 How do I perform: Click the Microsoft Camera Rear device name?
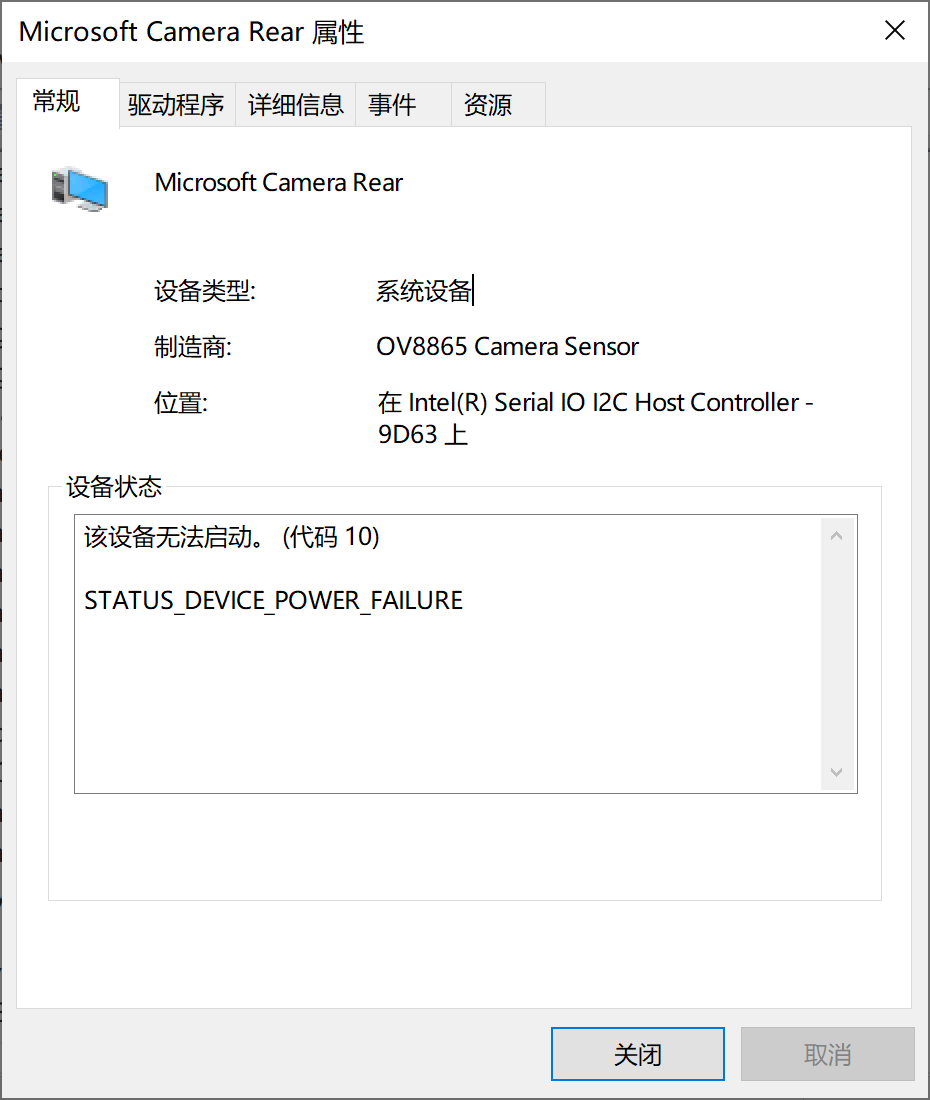tap(278, 182)
